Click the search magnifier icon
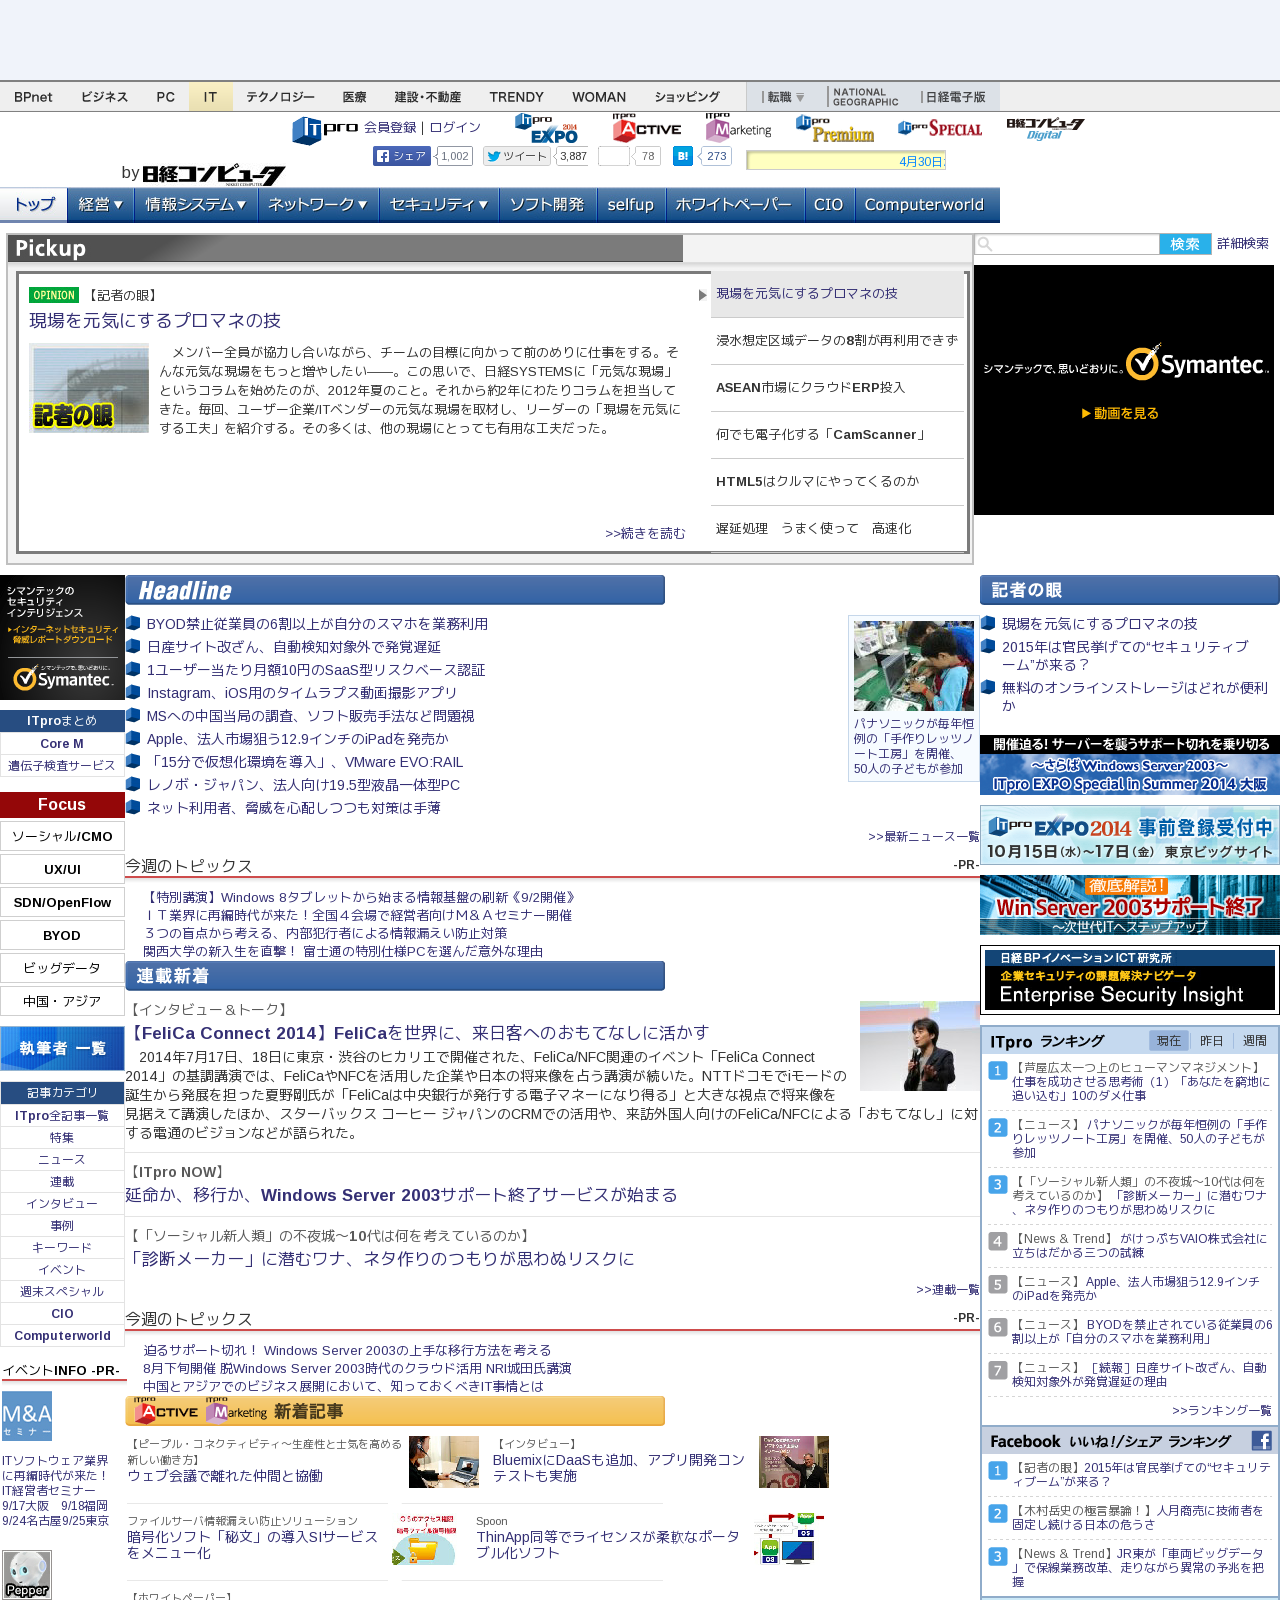This screenshot has height=1600, width=1280. point(985,244)
